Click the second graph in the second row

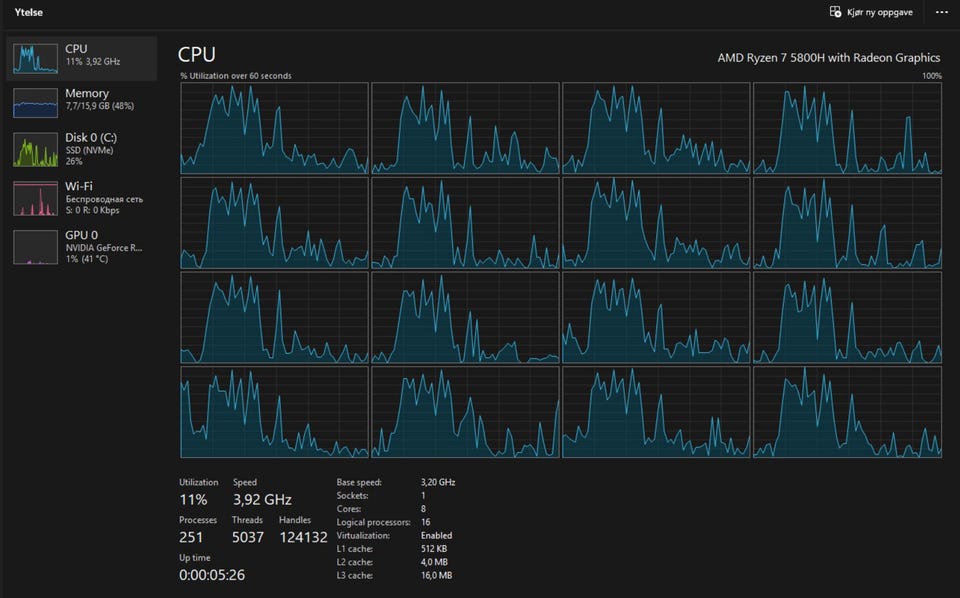coord(465,223)
